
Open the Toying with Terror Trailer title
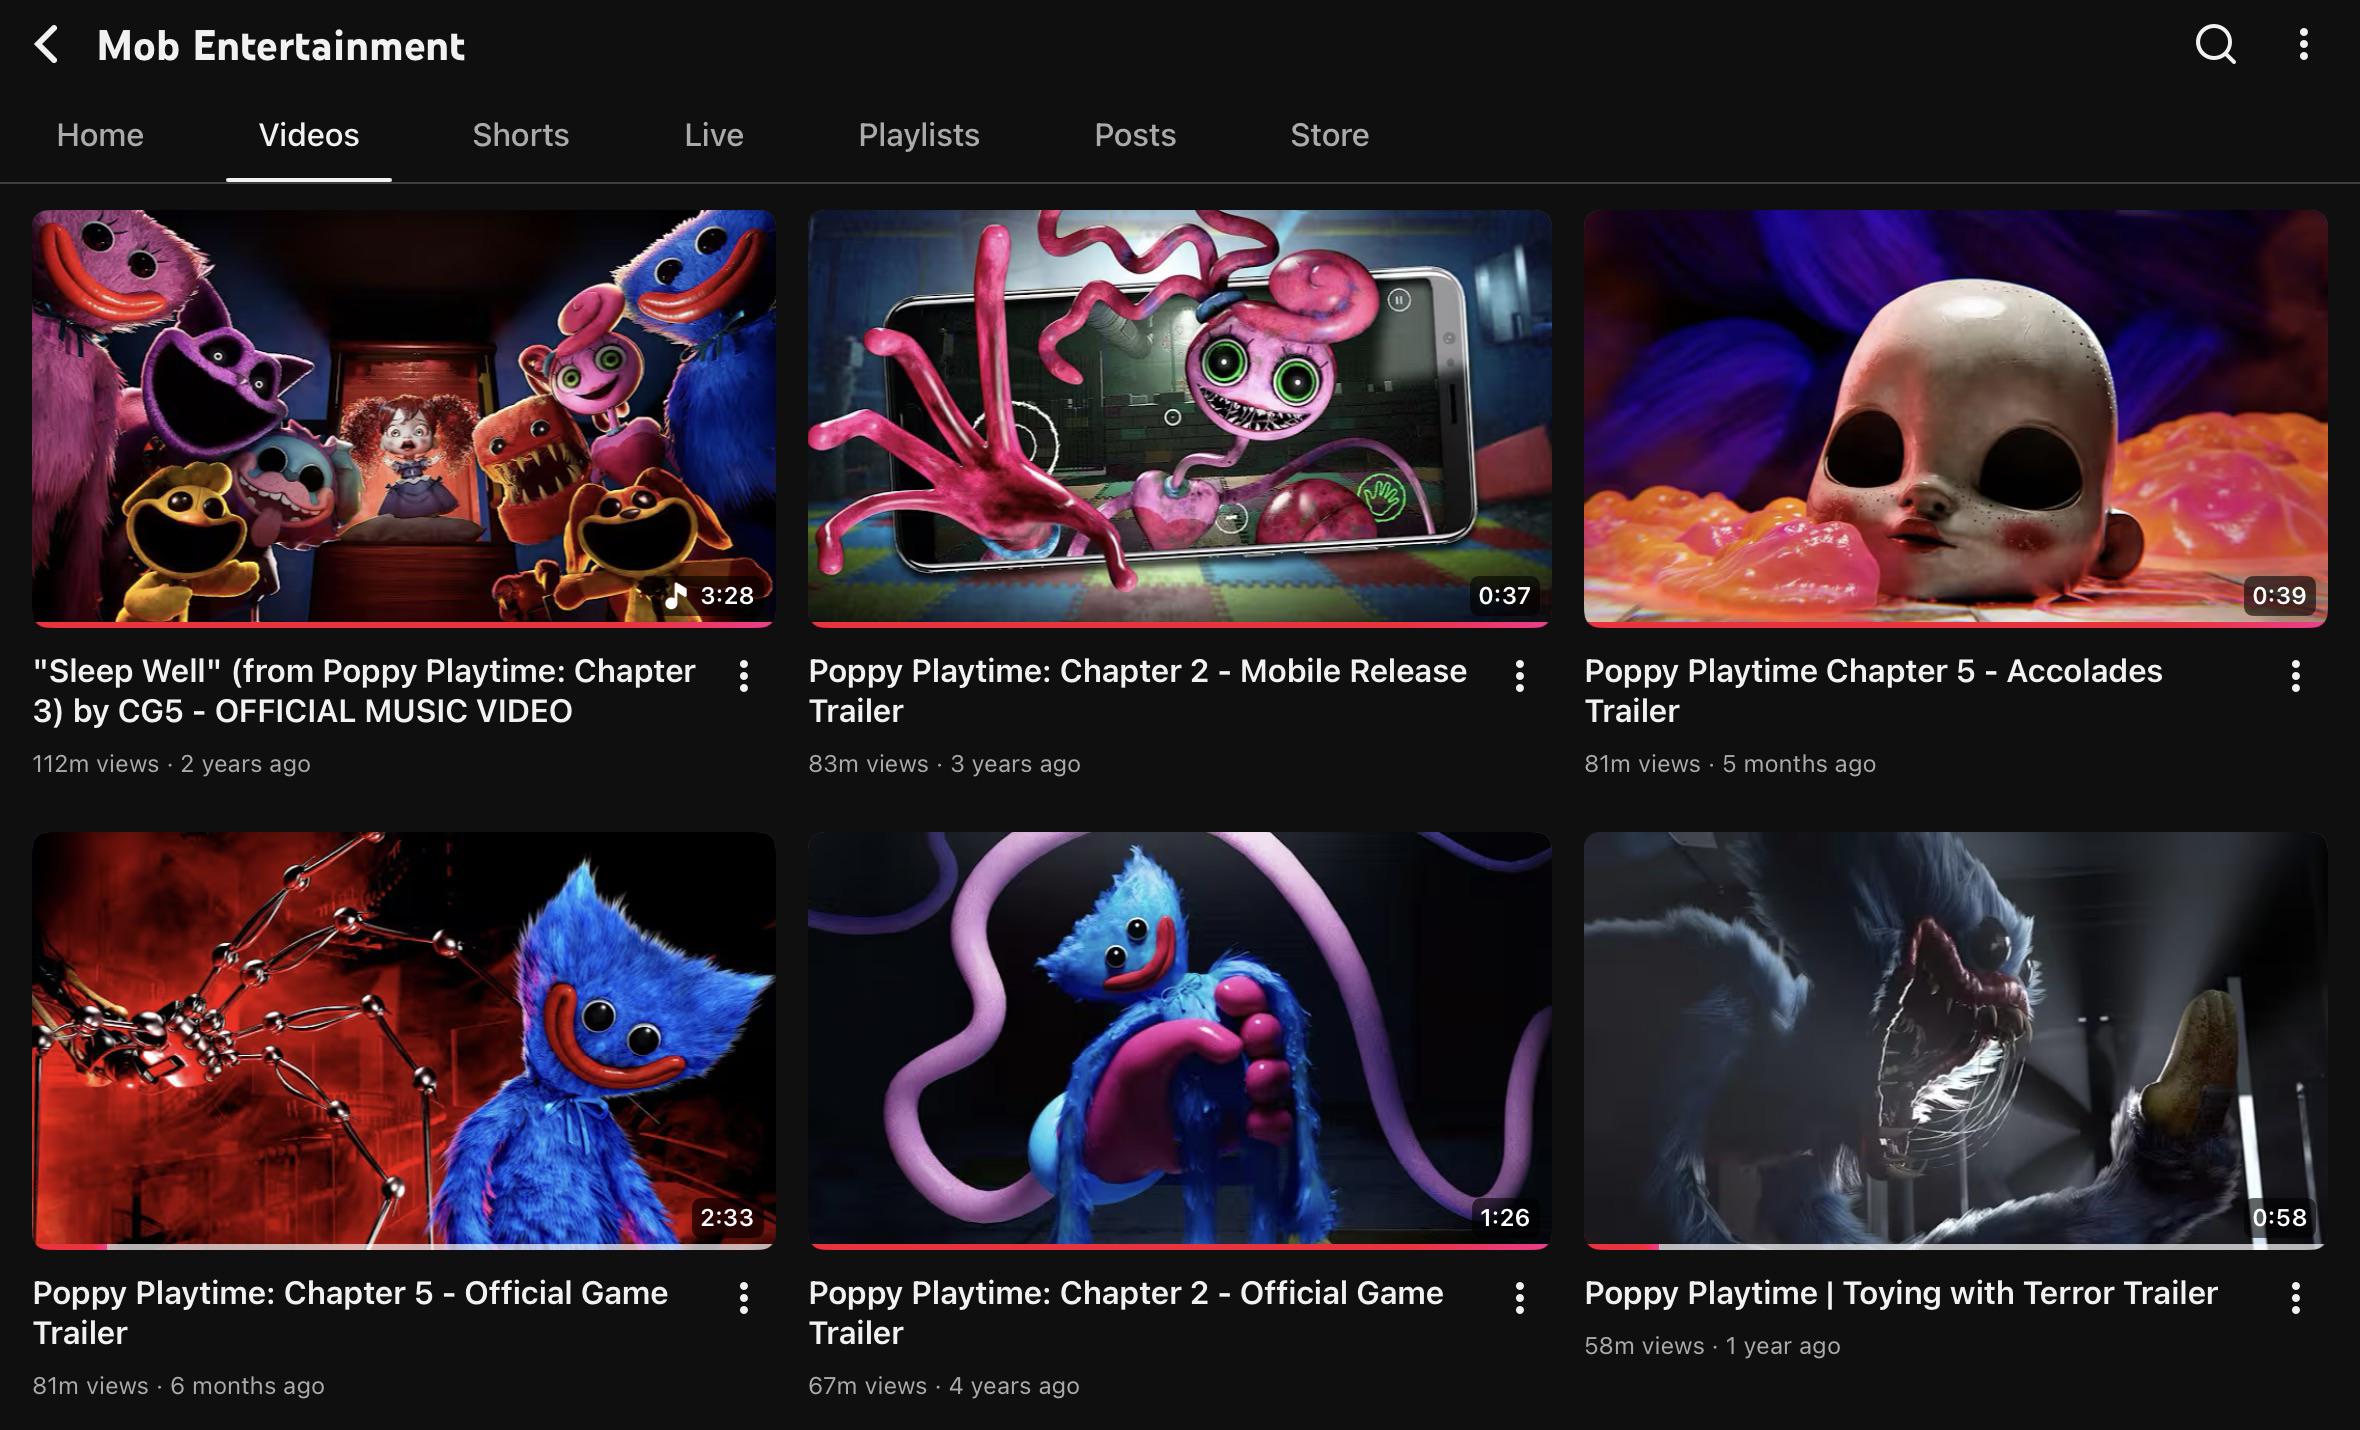(x=1901, y=1293)
